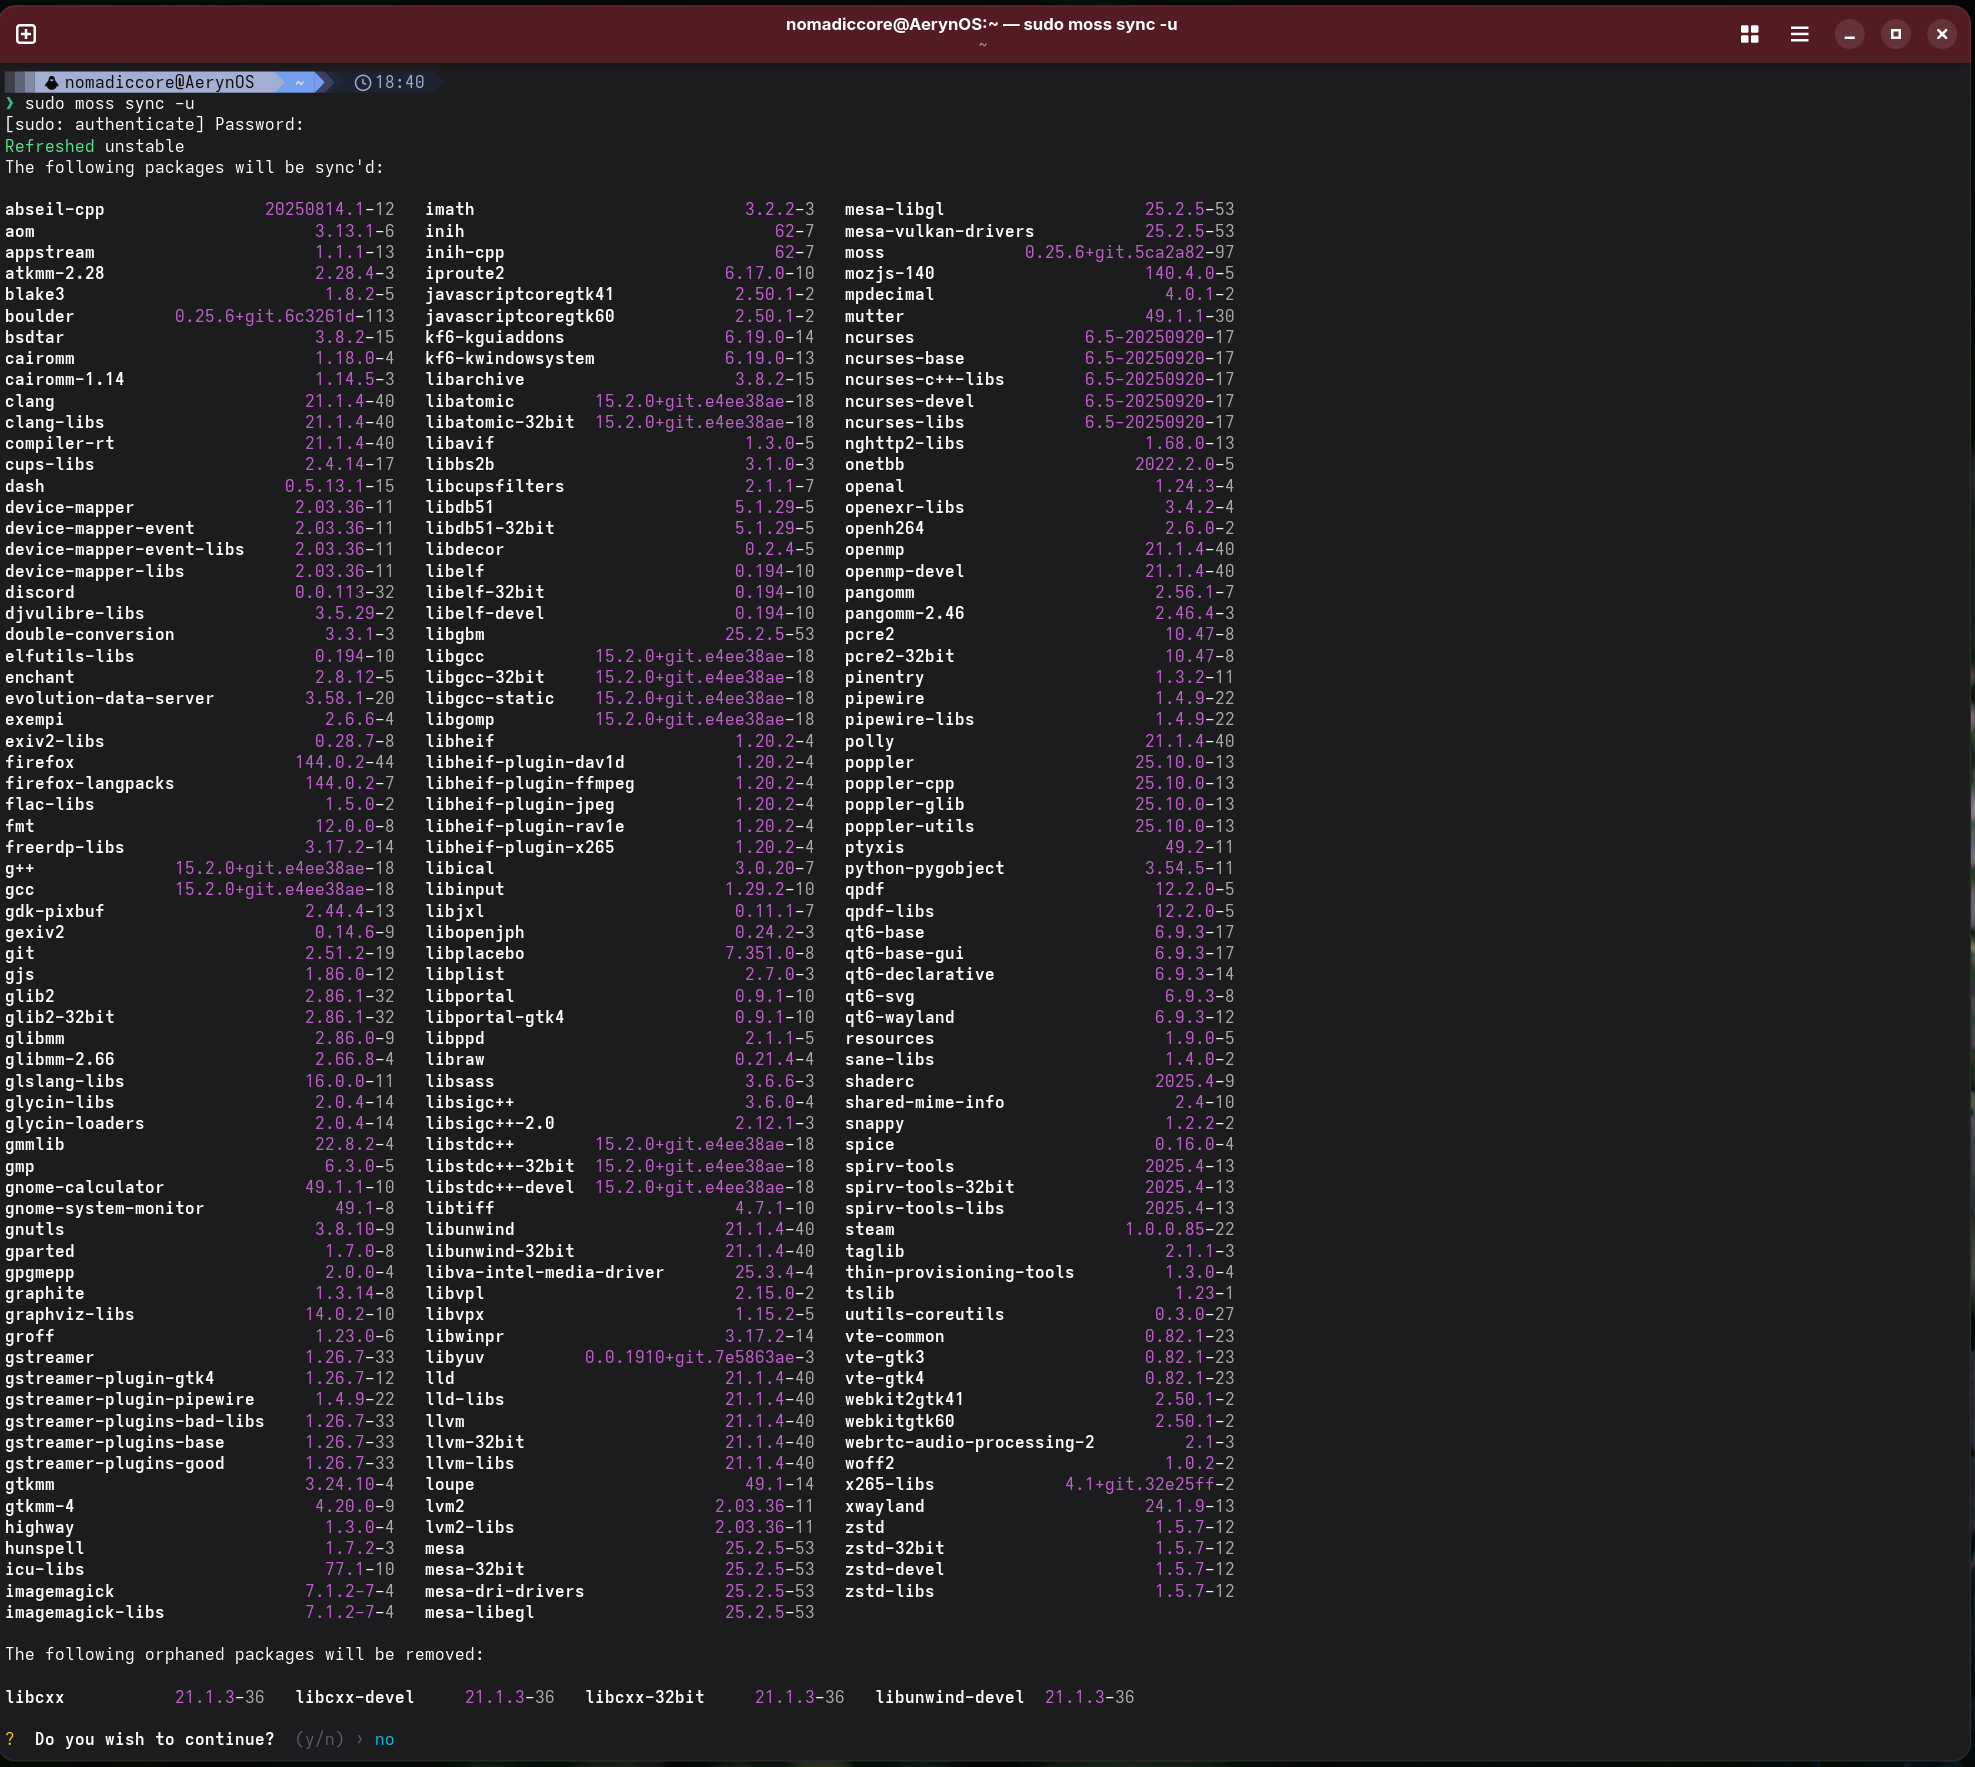Viewport: 1975px width, 1767px height.
Task: Click the moss version string
Action: tap(1129, 252)
